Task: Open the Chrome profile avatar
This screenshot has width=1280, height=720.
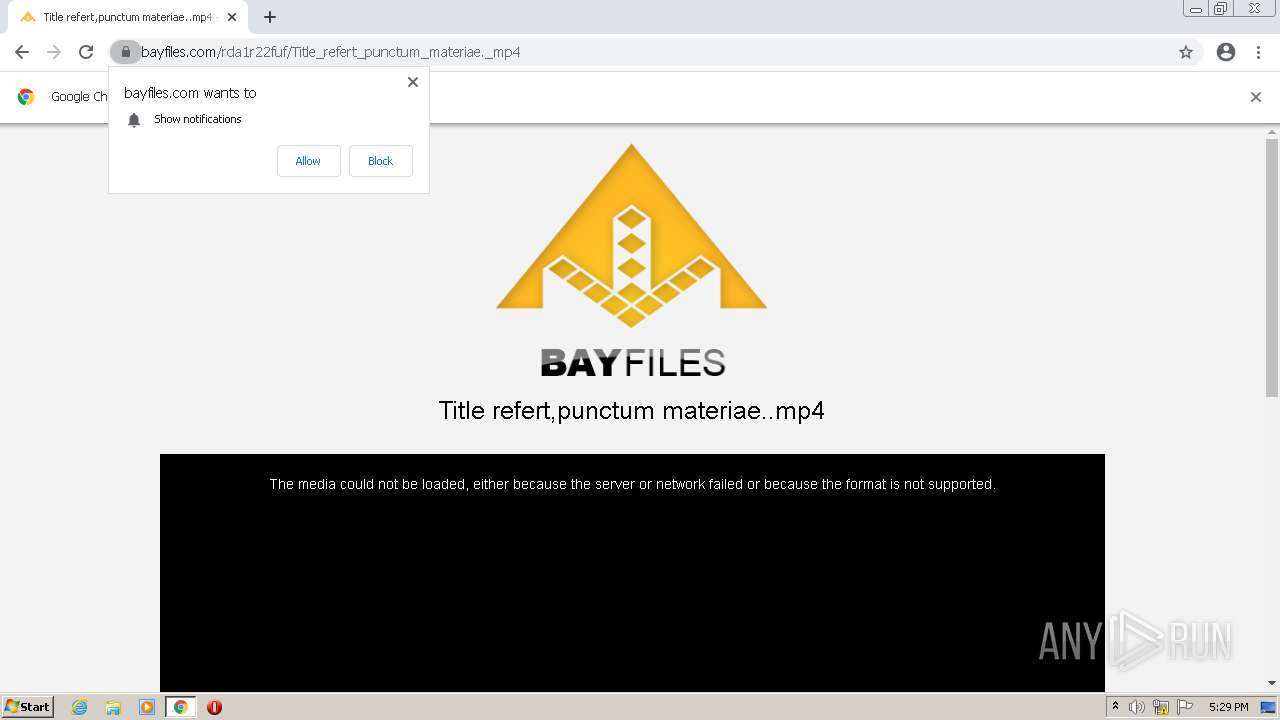Action: click(1226, 52)
